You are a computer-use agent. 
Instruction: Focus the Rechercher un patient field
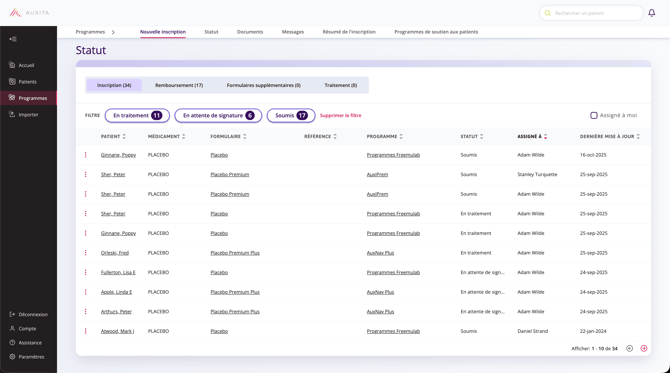point(591,13)
